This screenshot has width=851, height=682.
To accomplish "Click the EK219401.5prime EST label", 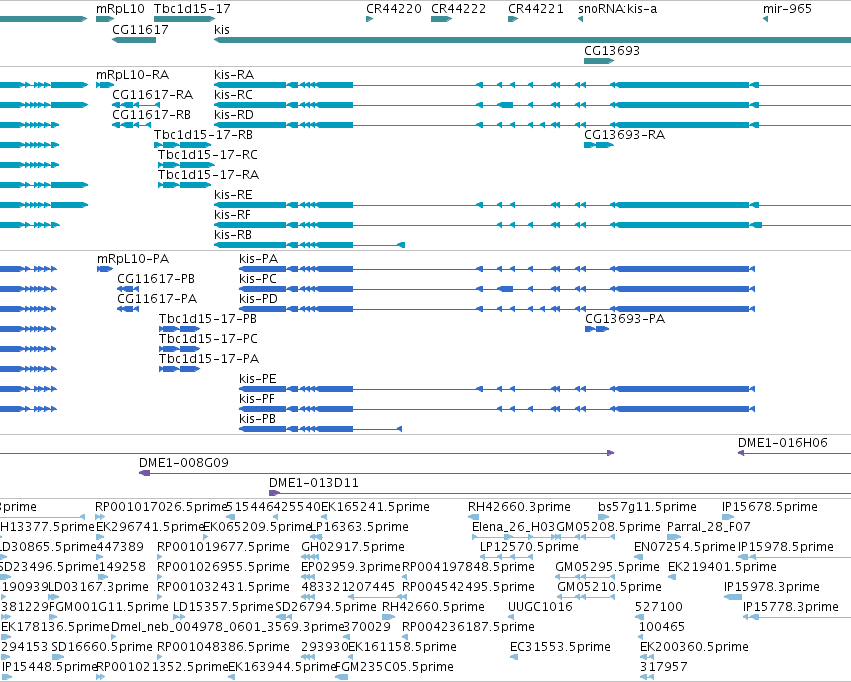I will point(722,566).
